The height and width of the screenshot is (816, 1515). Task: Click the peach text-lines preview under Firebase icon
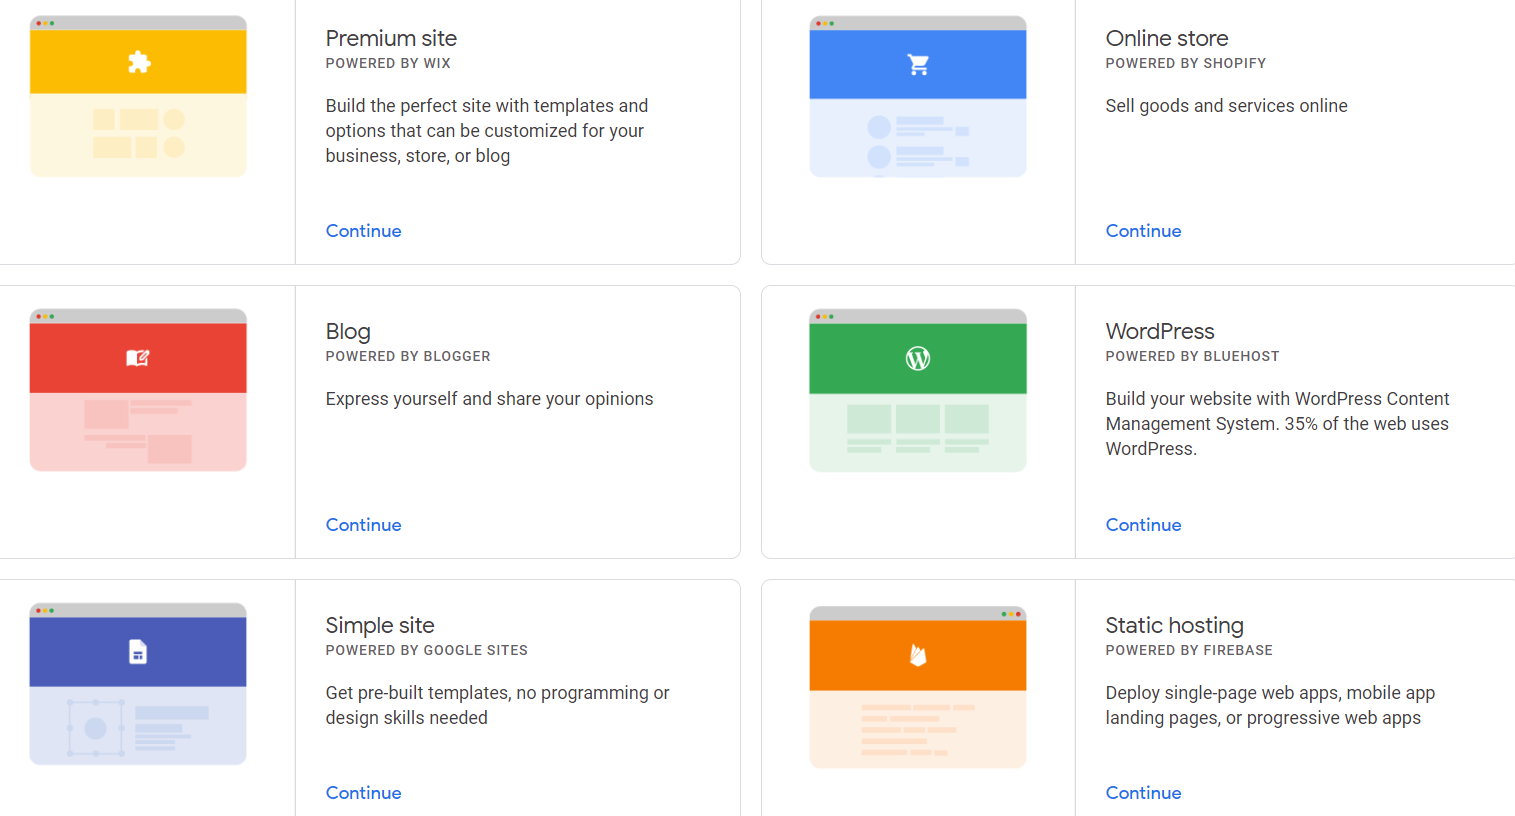click(x=918, y=729)
